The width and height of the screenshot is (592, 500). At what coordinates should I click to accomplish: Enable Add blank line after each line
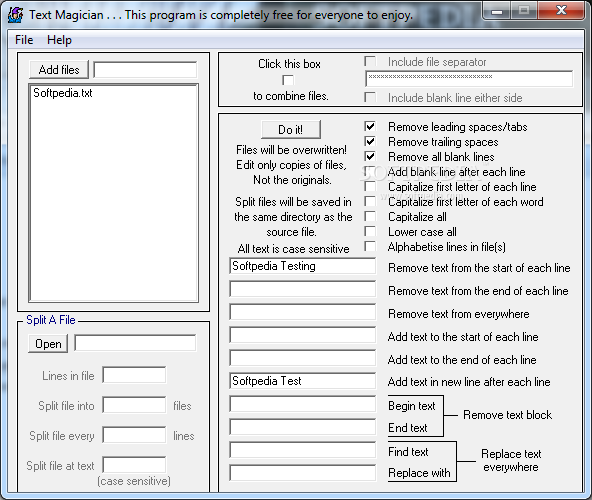click(370, 171)
